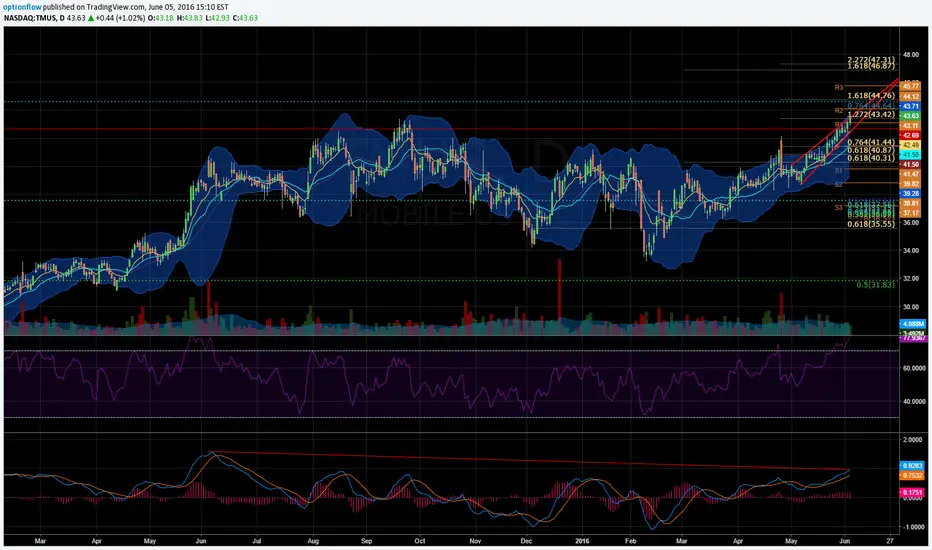The height and width of the screenshot is (550, 932).
Task: Select the 1.272(43.42) Fibonacci label
Action: (x=871, y=115)
